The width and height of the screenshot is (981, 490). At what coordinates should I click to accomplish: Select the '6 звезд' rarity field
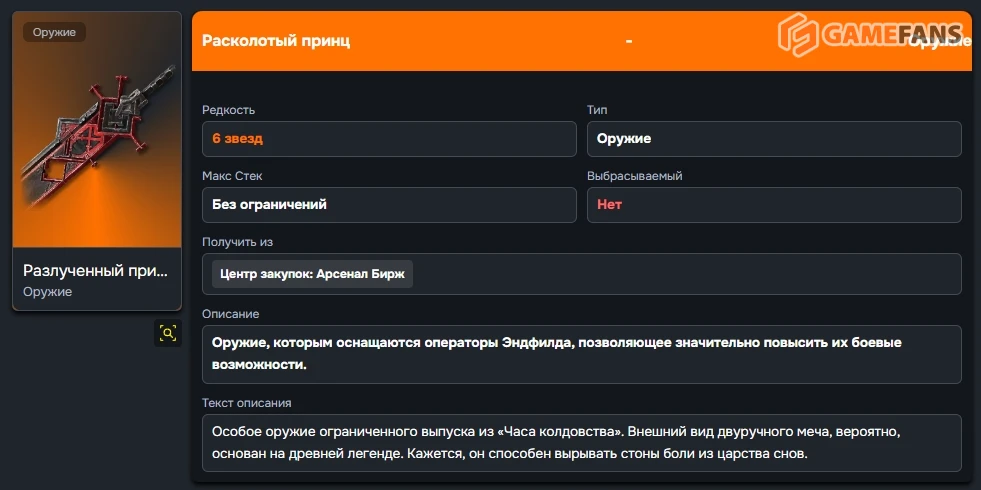click(389, 139)
